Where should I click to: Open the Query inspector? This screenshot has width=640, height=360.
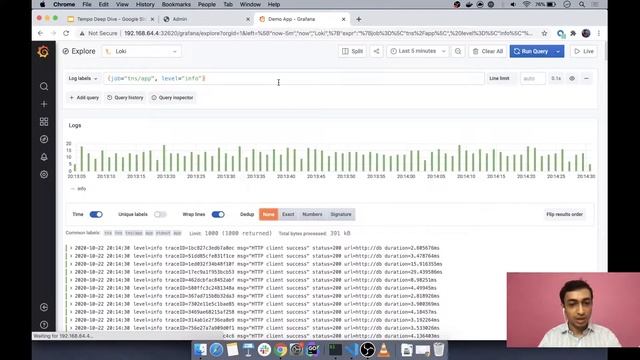click(172, 98)
